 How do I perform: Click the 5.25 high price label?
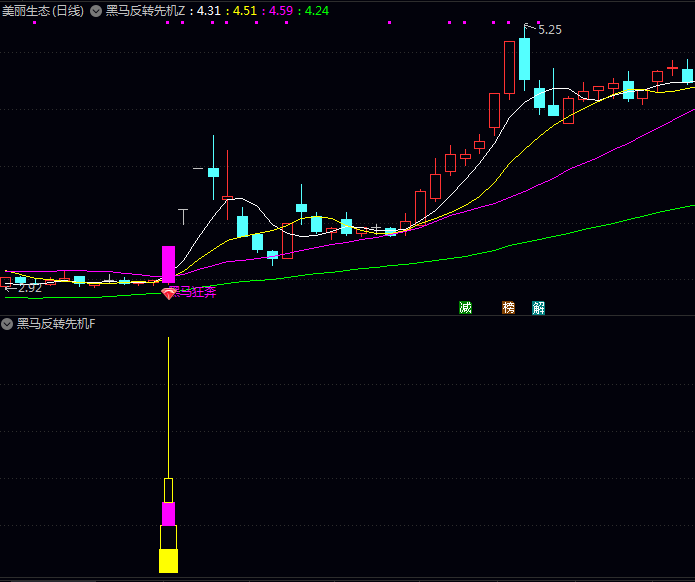coord(549,30)
